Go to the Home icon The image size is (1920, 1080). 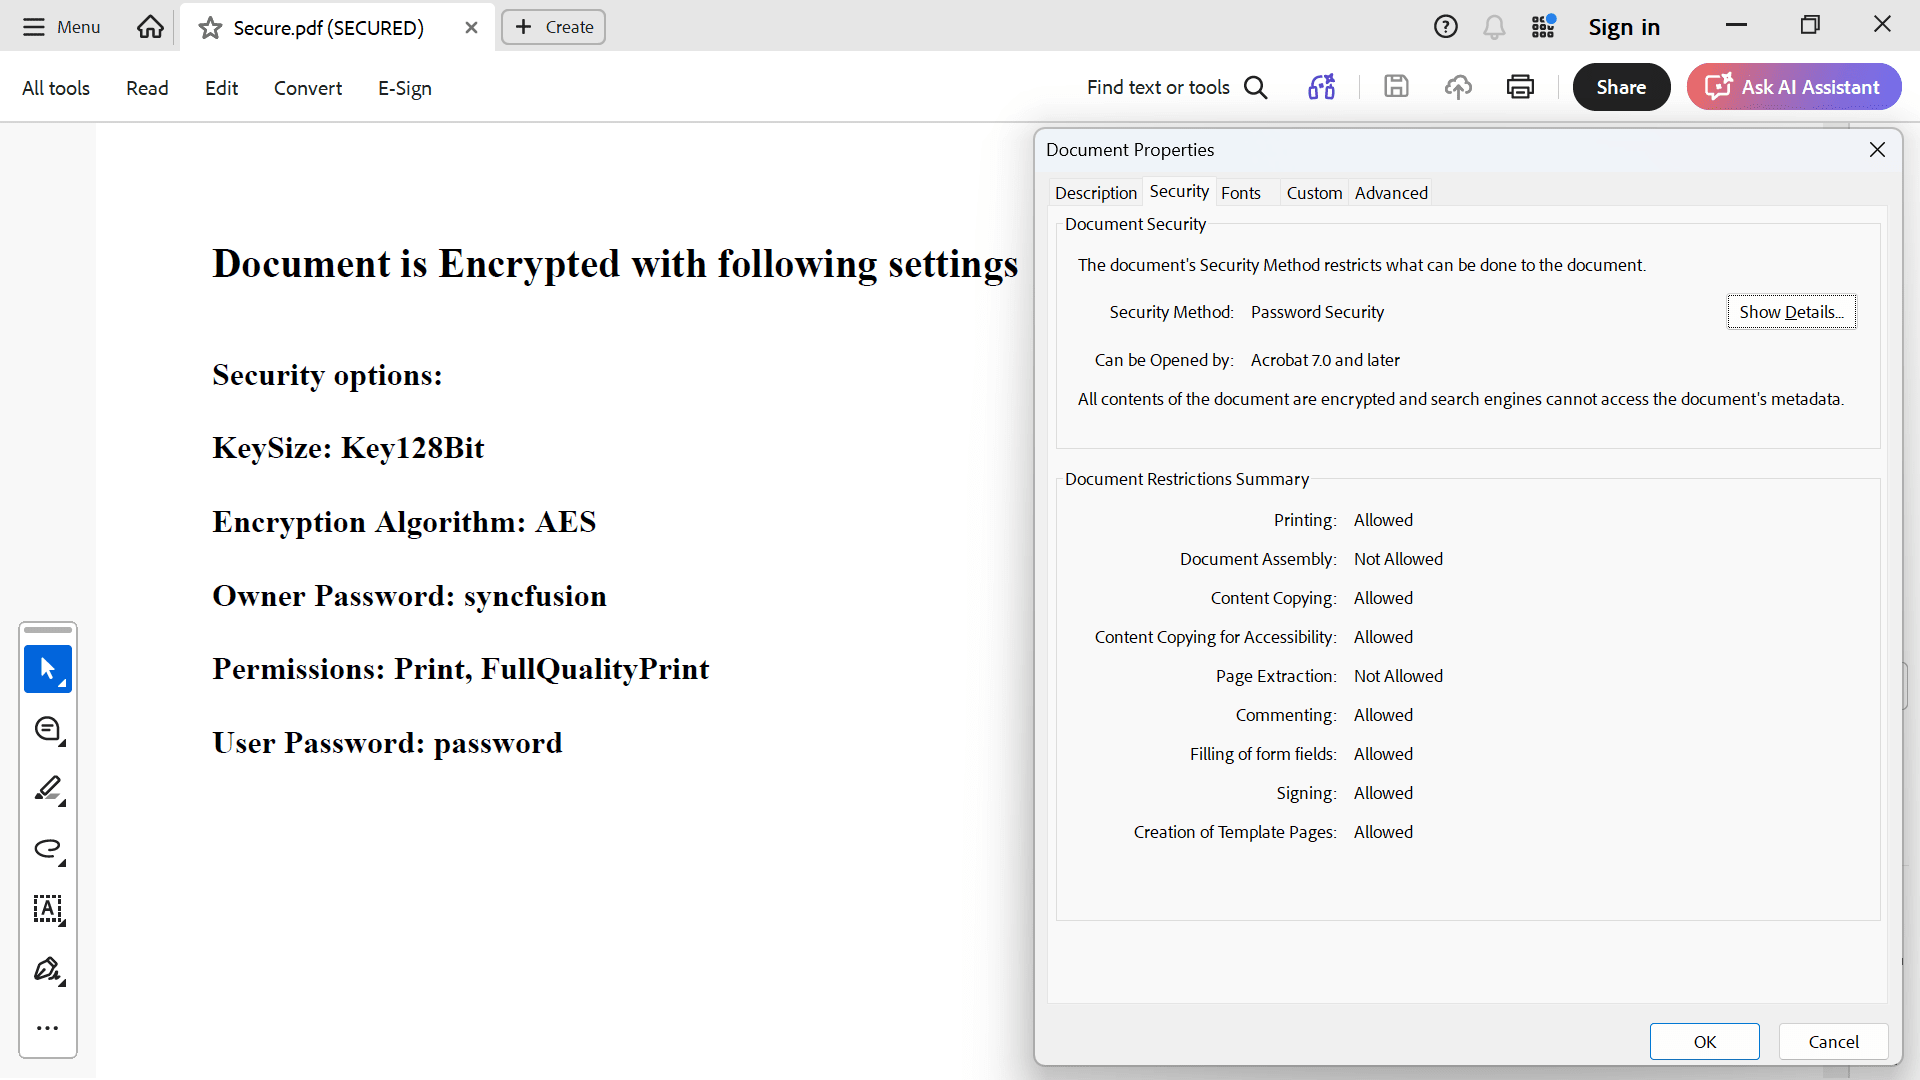point(150,27)
